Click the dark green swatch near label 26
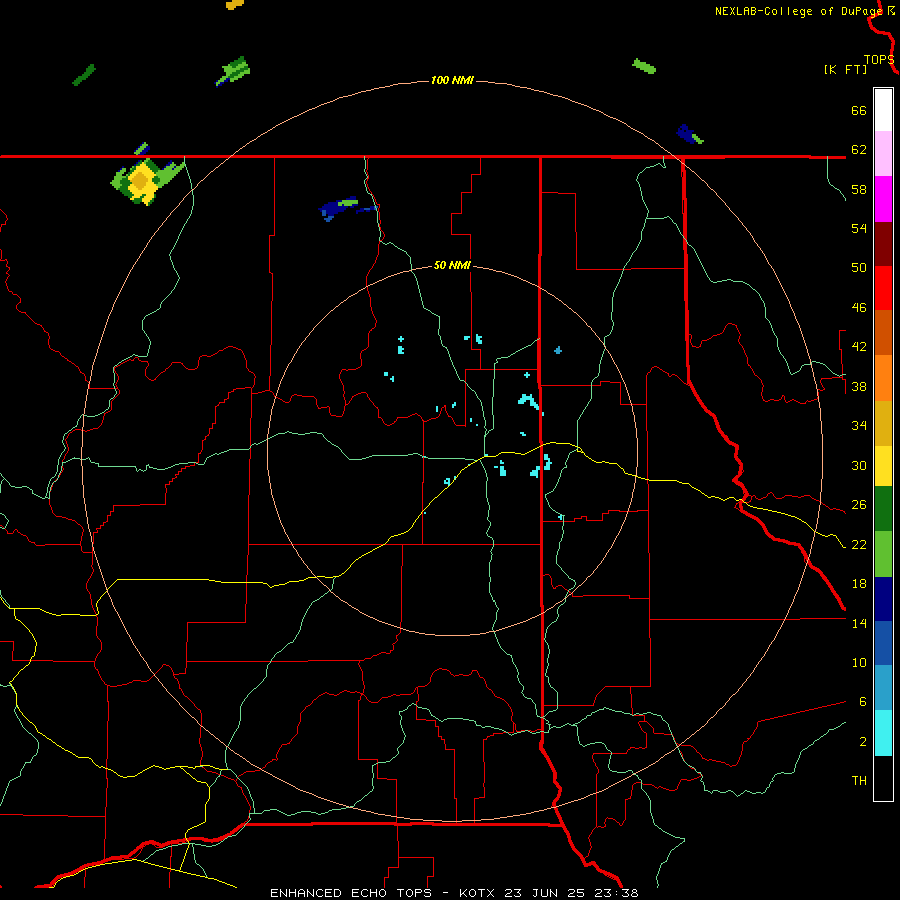Screen dimensions: 900x900 883,509
